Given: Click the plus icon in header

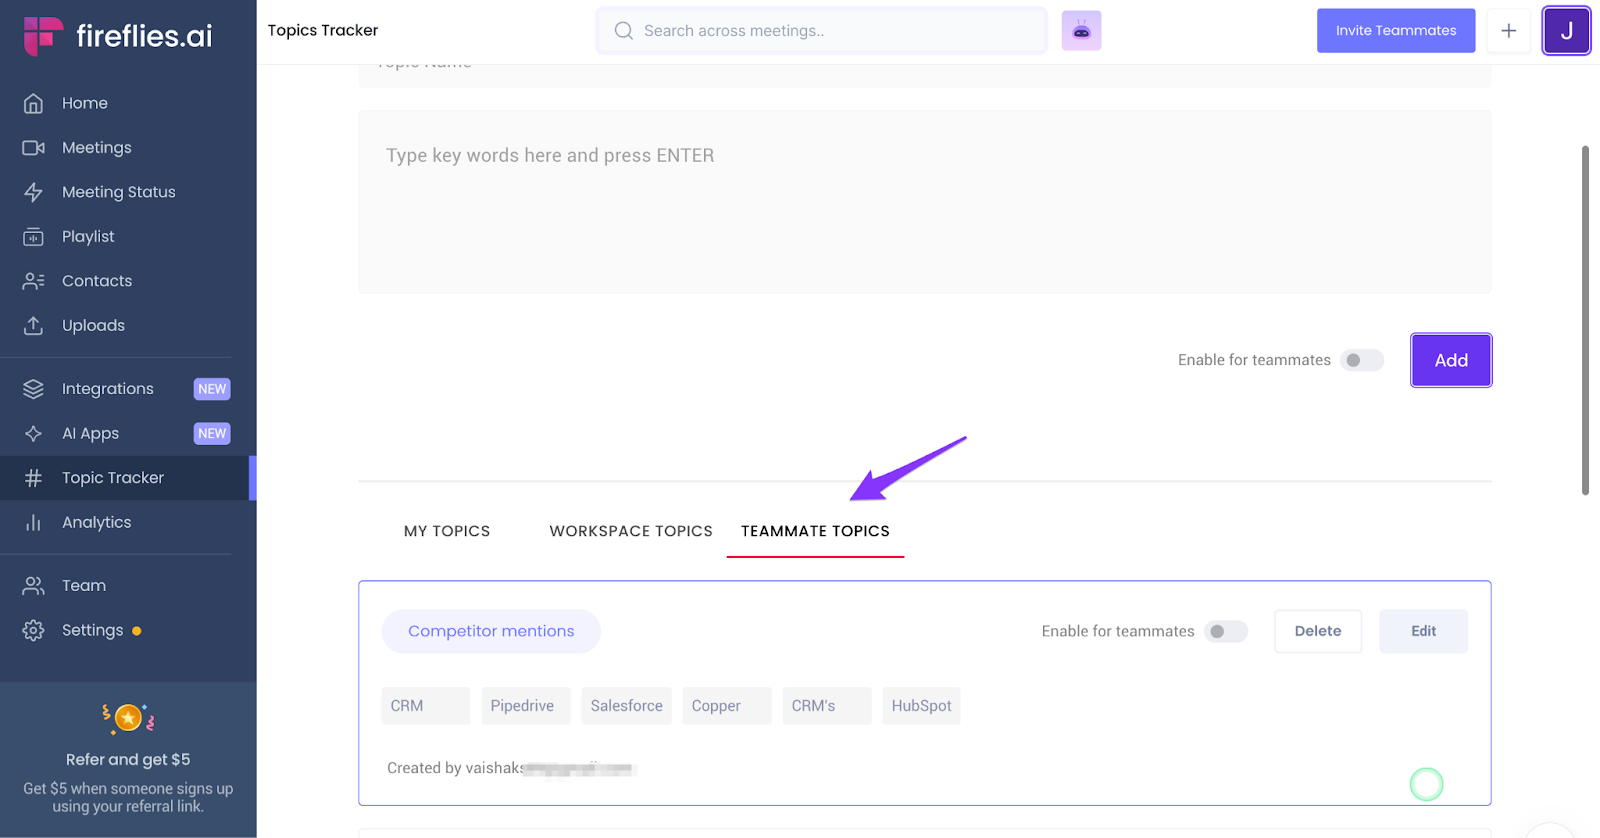Looking at the screenshot, I should pos(1508,31).
